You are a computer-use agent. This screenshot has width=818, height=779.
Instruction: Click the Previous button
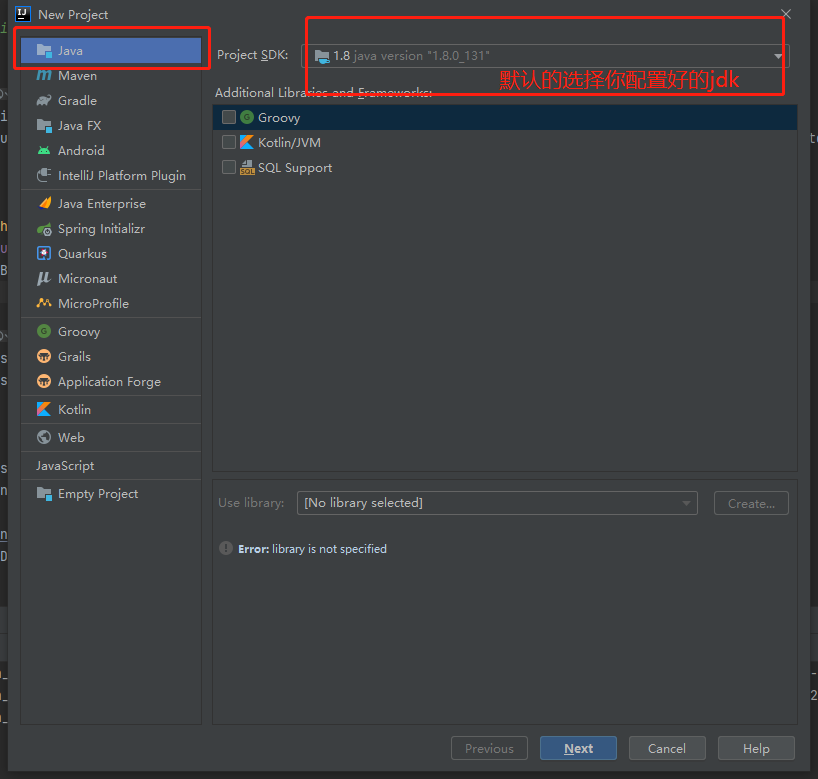point(489,748)
